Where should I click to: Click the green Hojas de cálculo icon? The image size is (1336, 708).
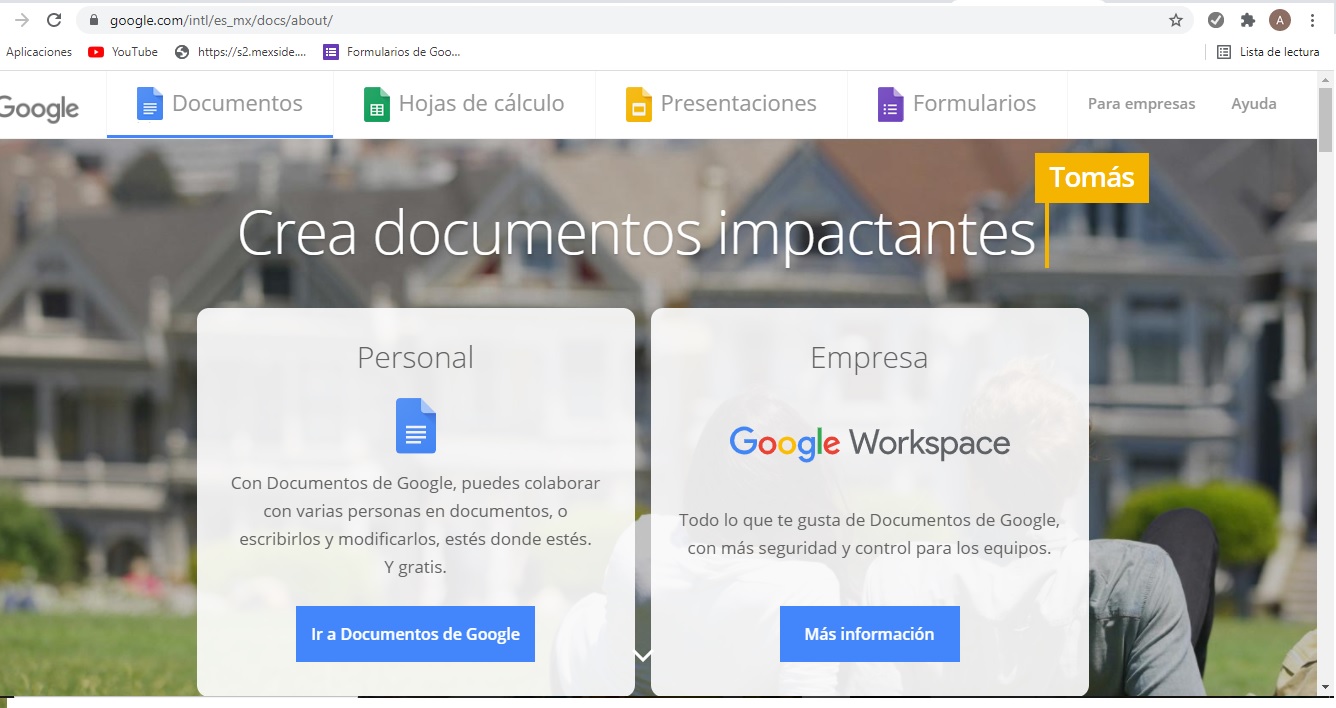(x=377, y=104)
